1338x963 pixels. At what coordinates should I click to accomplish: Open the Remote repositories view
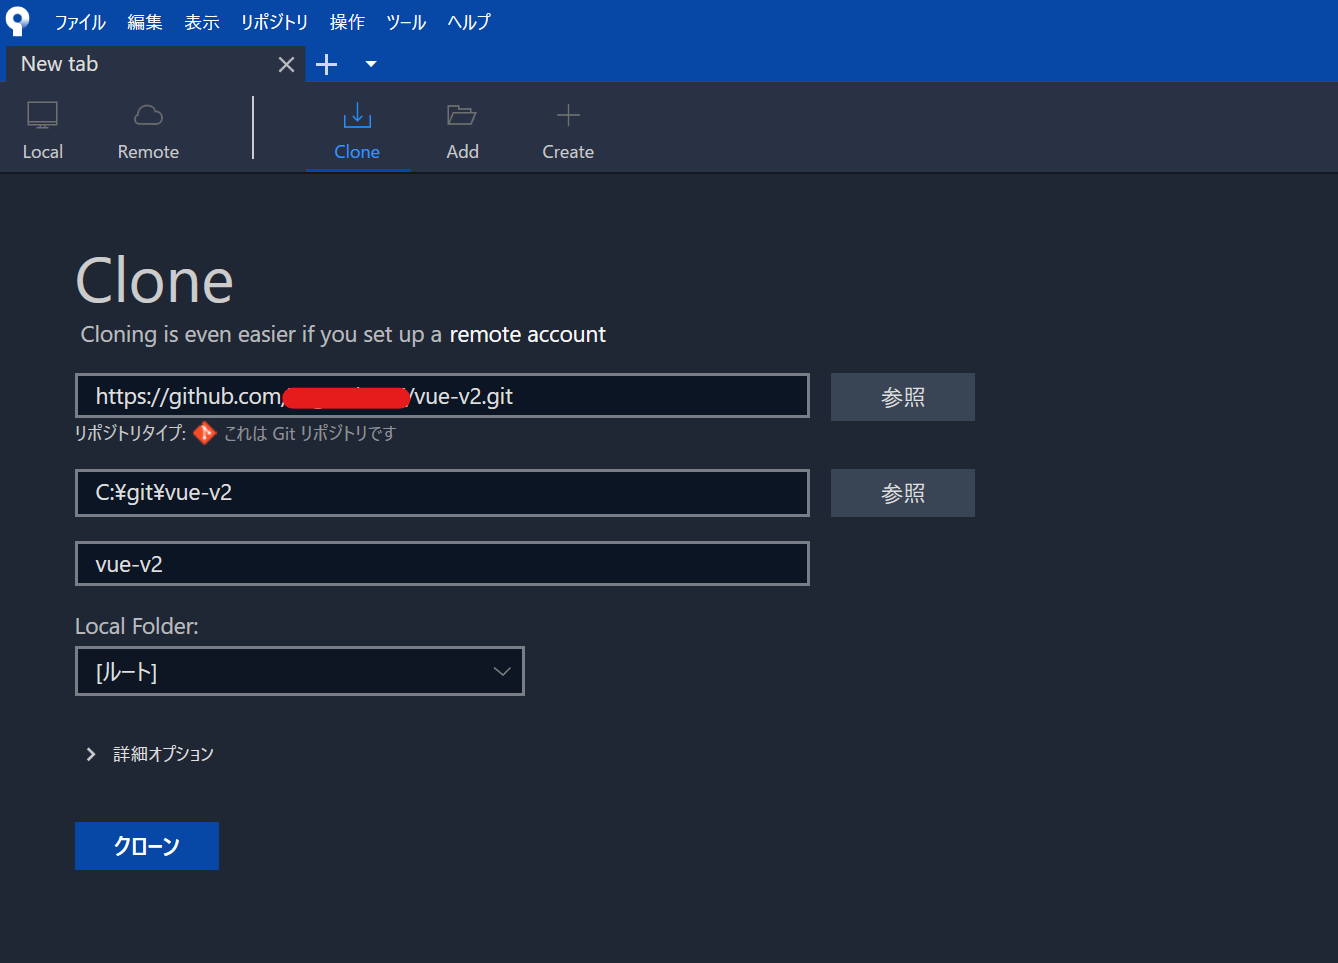coord(148,131)
